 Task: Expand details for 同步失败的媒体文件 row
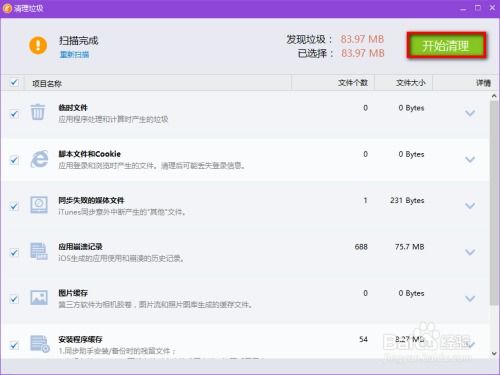coord(470,206)
